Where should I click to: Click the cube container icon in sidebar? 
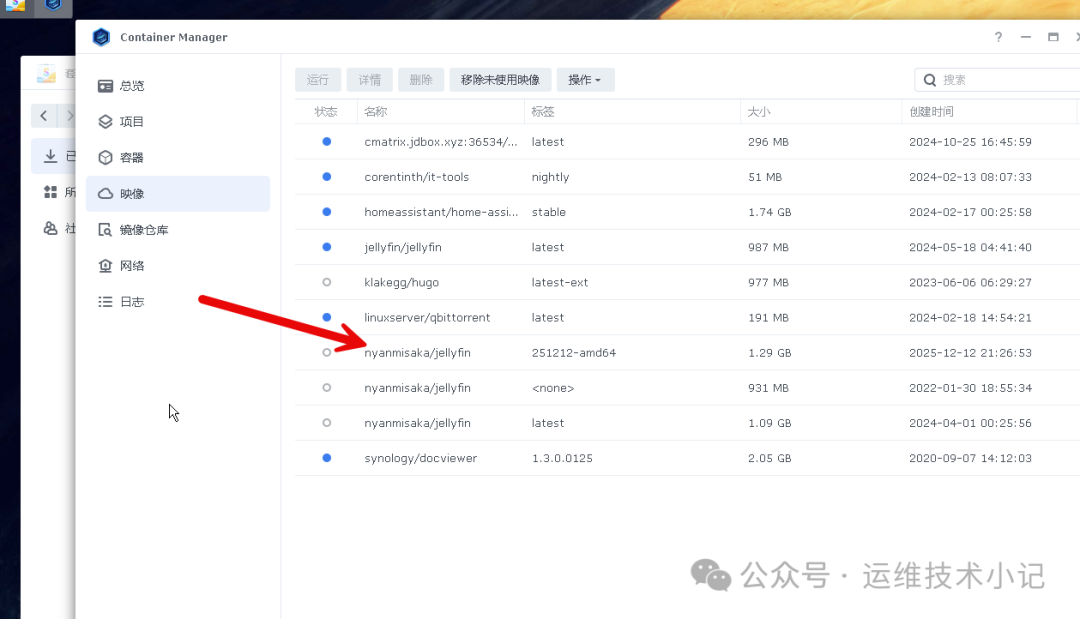point(105,158)
